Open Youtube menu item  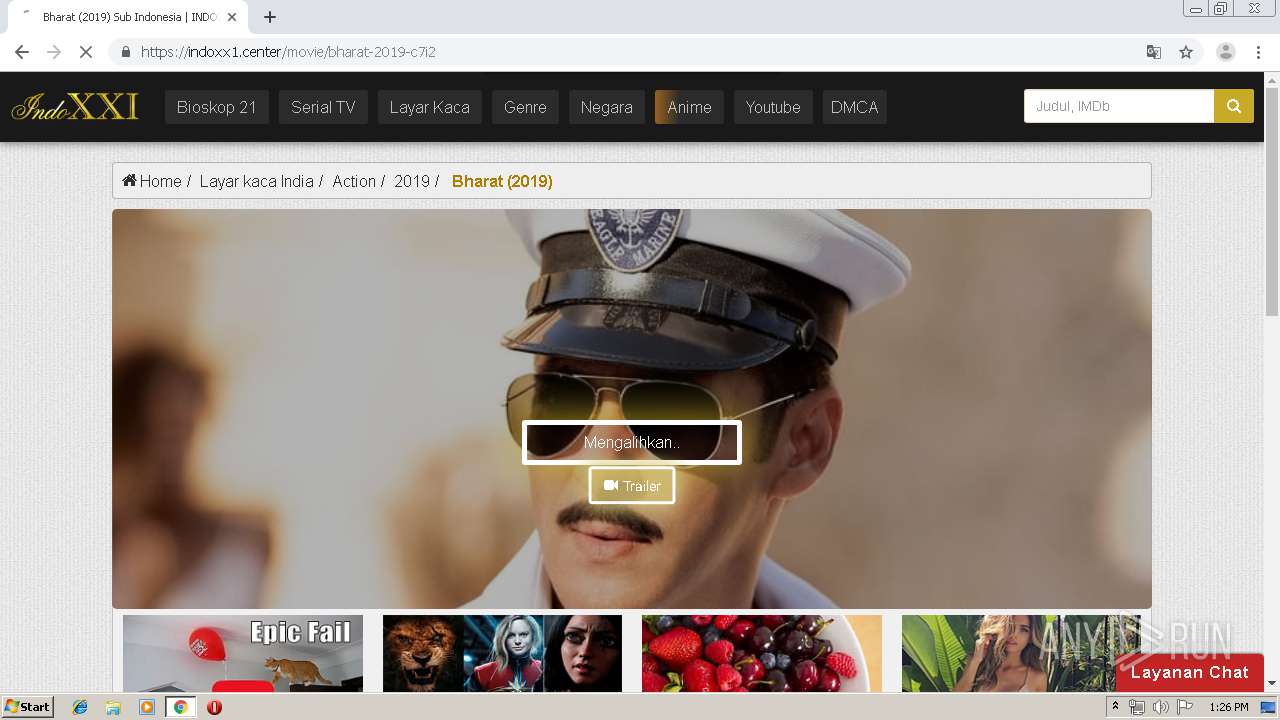[773, 107]
